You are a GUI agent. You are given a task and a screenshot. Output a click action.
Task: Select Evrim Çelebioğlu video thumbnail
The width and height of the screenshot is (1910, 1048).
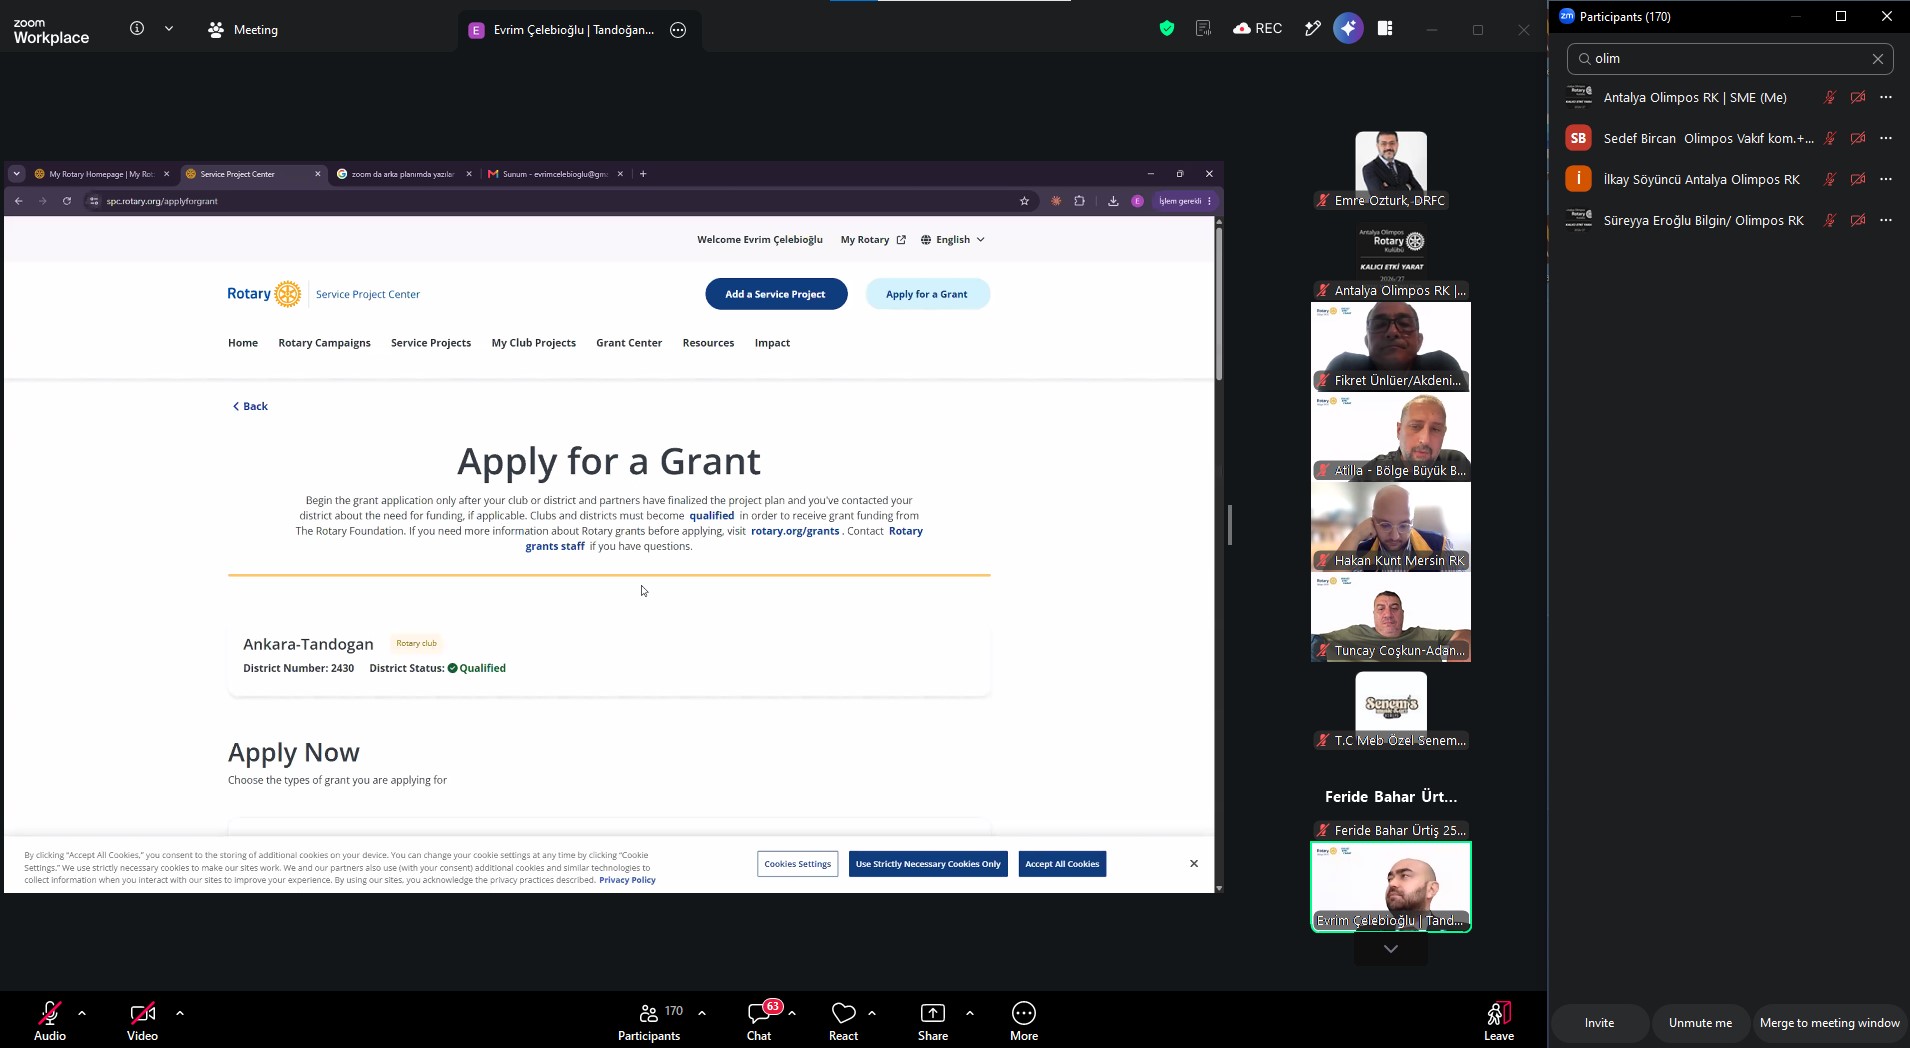point(1390,887)
